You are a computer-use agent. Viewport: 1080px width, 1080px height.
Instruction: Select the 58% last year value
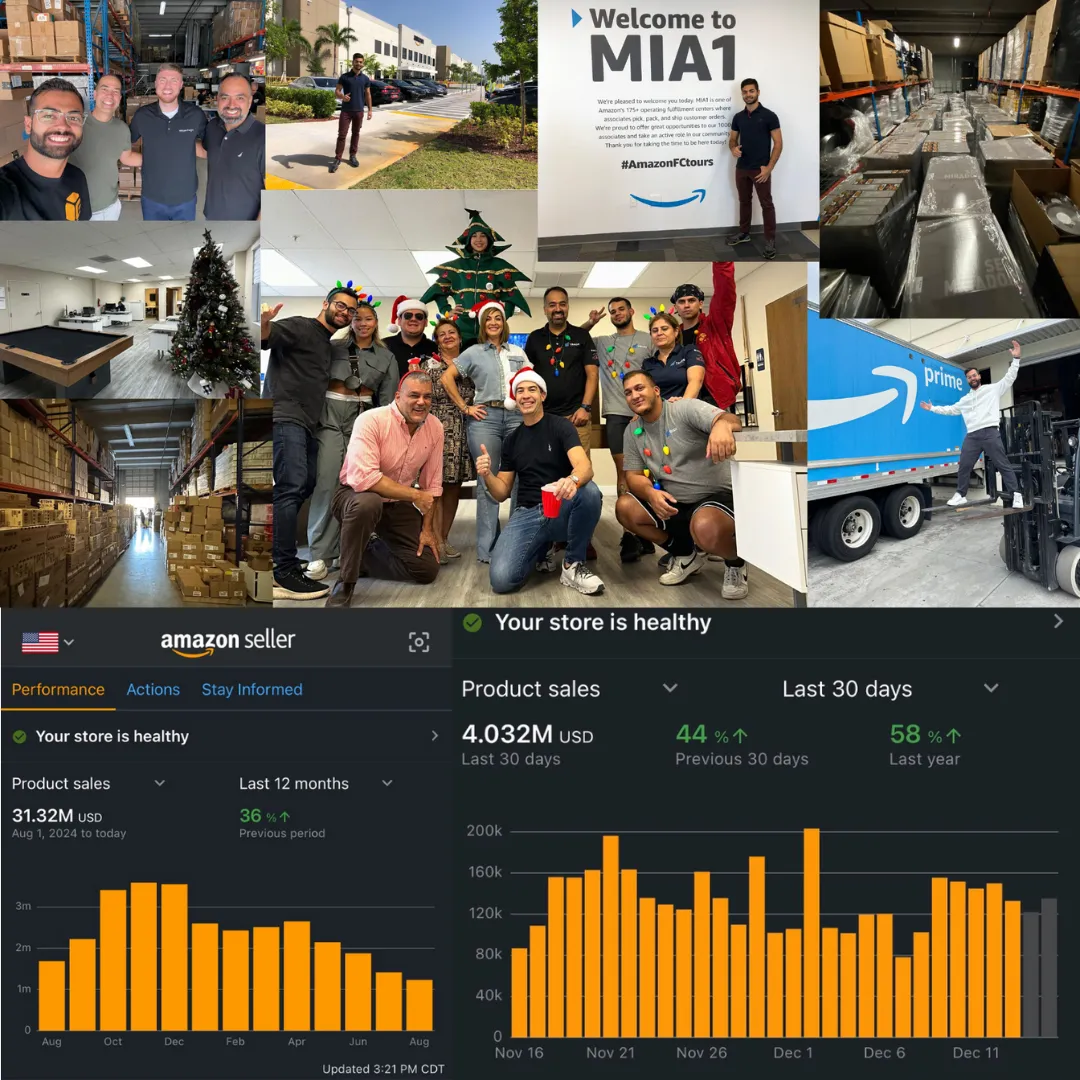(x=925, y=734)
